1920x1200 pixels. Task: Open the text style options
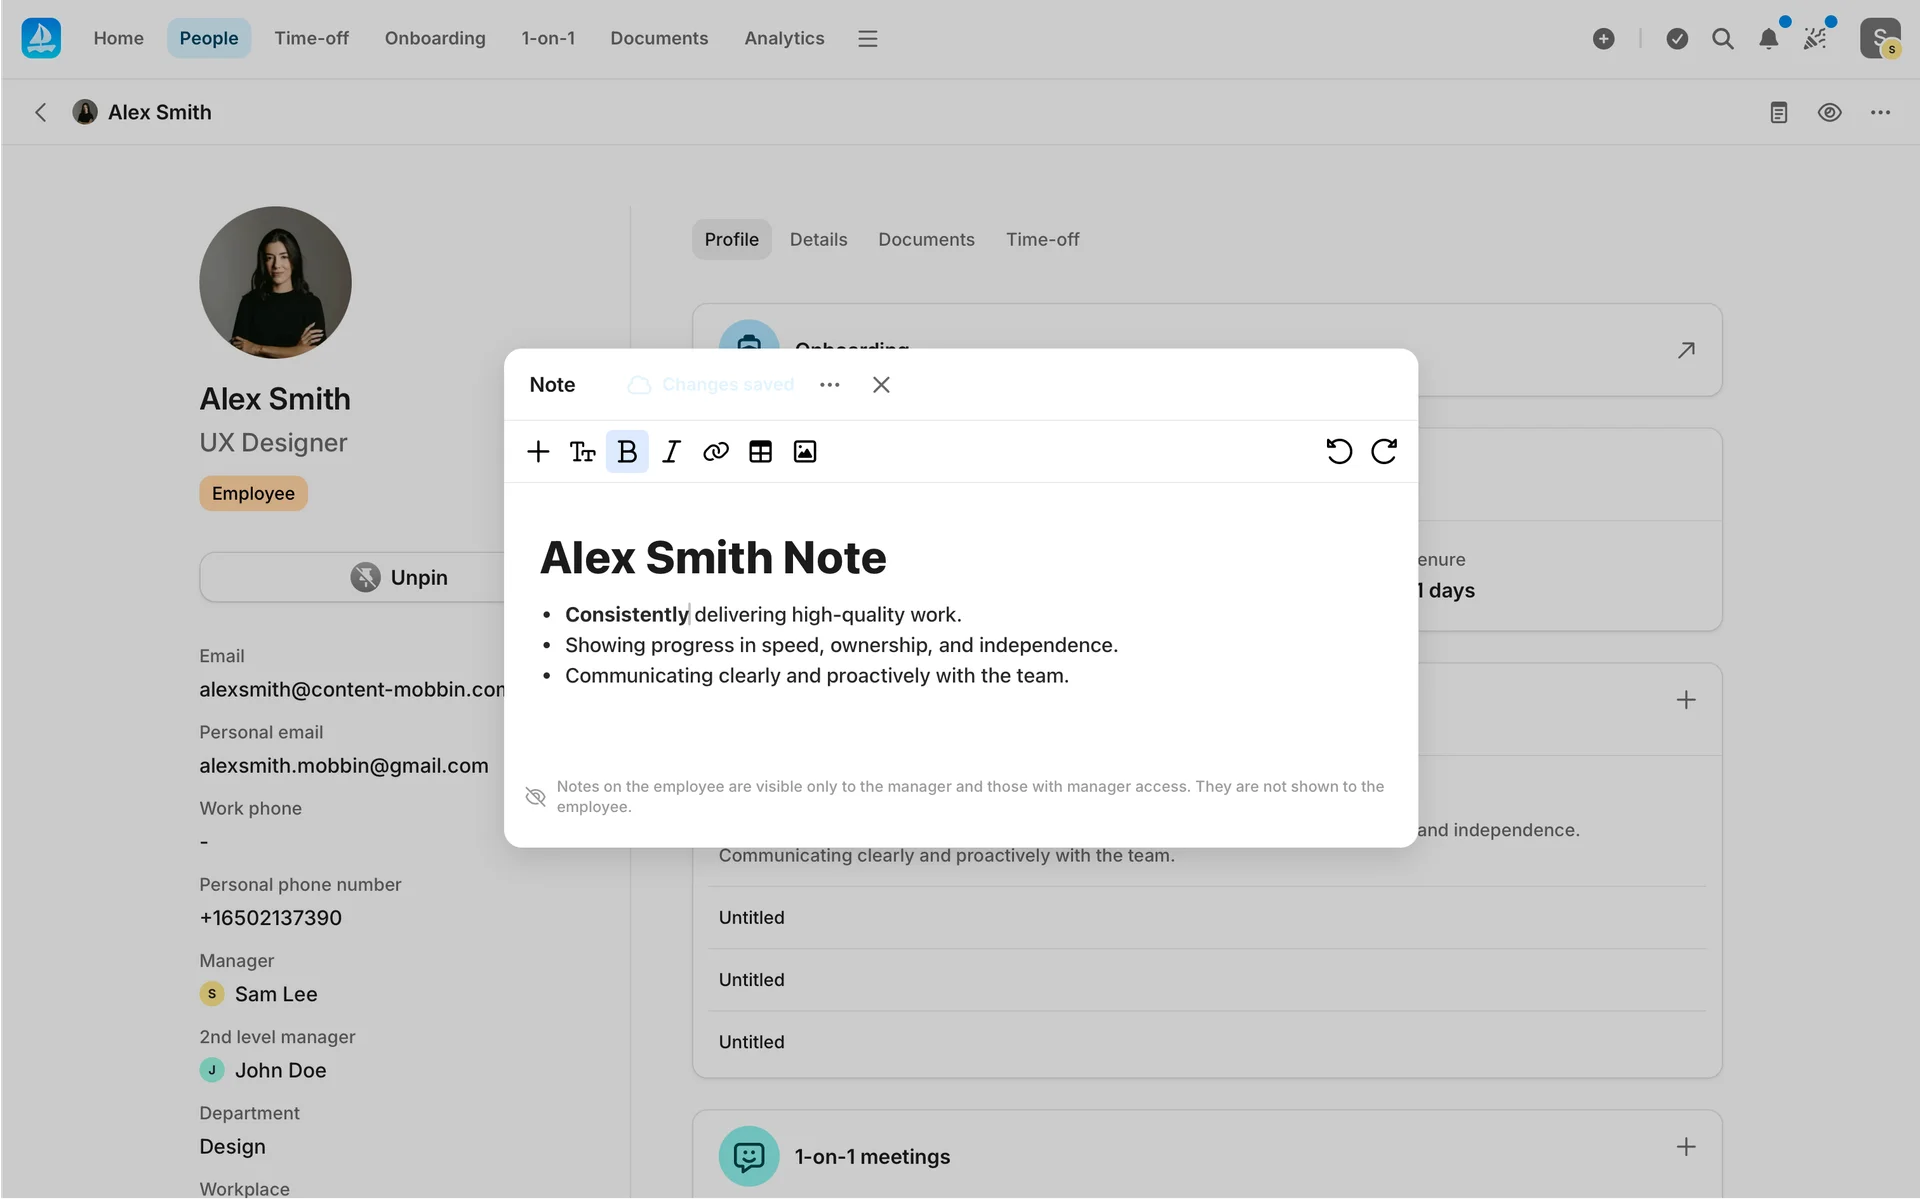582,452
